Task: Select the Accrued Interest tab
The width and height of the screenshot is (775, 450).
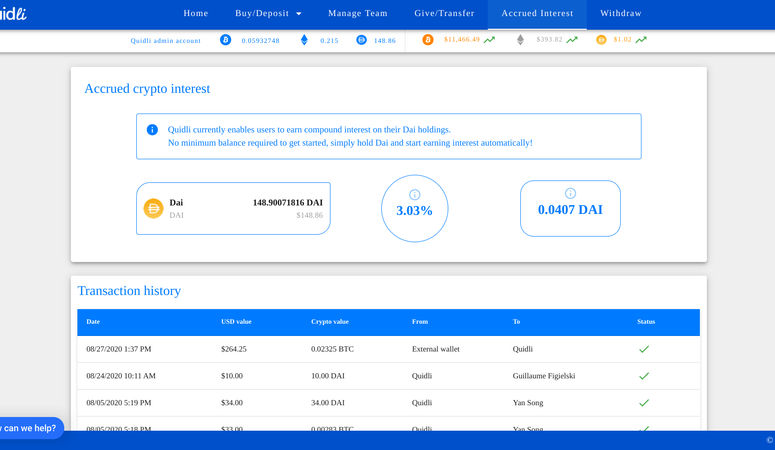Action: (537, 13)
